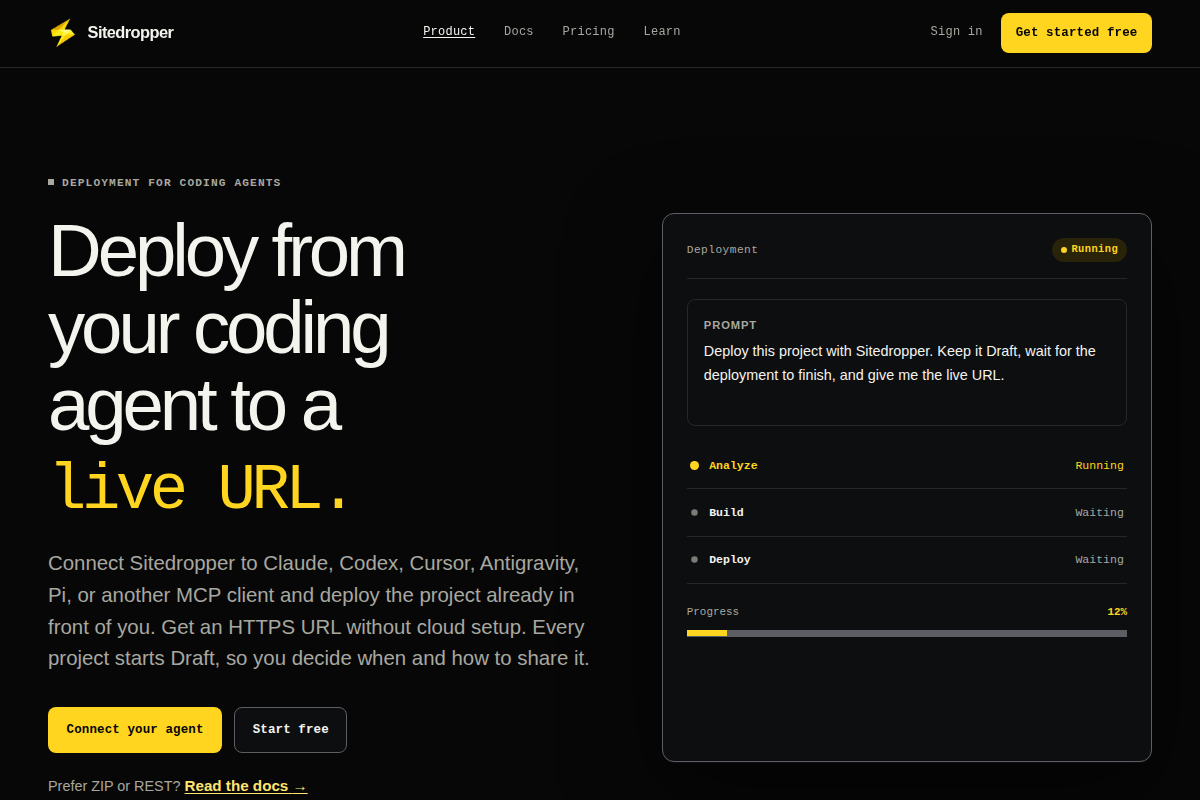Click the Sitedropper brand name
Viewport: 1200px width, 800px height.
point(130,33)
